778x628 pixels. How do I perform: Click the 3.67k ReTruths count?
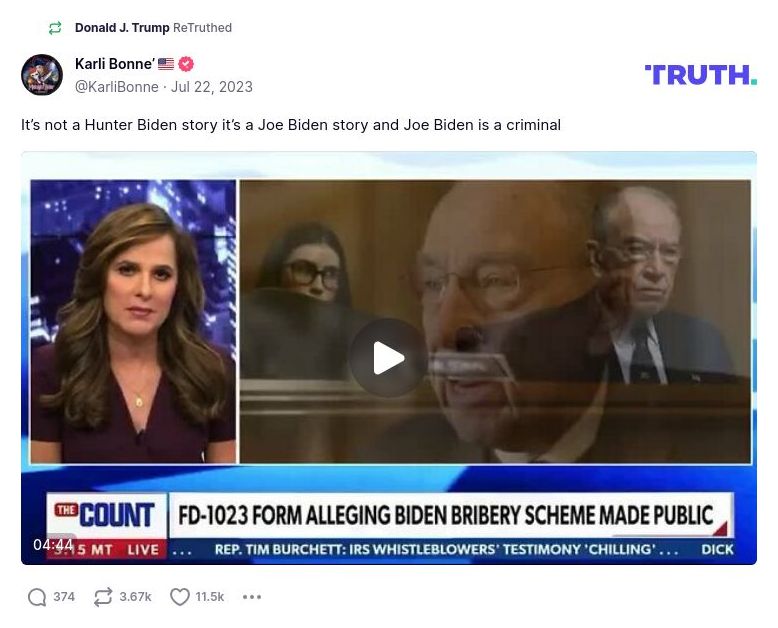pos(135,597)
